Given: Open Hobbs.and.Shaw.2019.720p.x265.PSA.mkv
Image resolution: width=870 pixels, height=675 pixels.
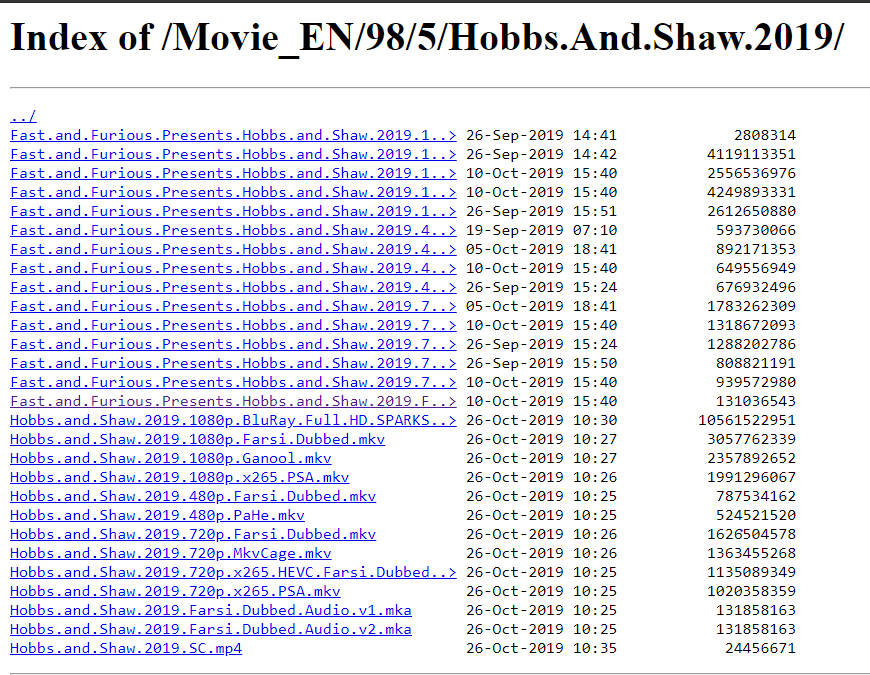Looking at the screenshot, I should pyautogui.click(x=175, y=591).
